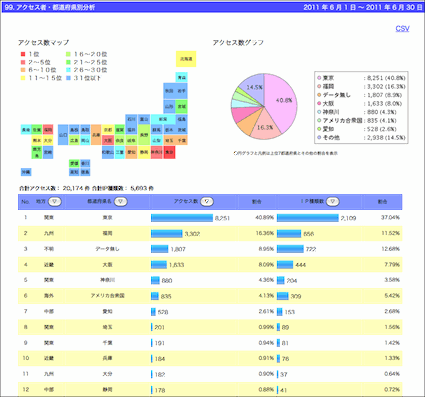Click 大分 in table row 11
Viewport: 425px width, 397px height.
click(107, 374)
